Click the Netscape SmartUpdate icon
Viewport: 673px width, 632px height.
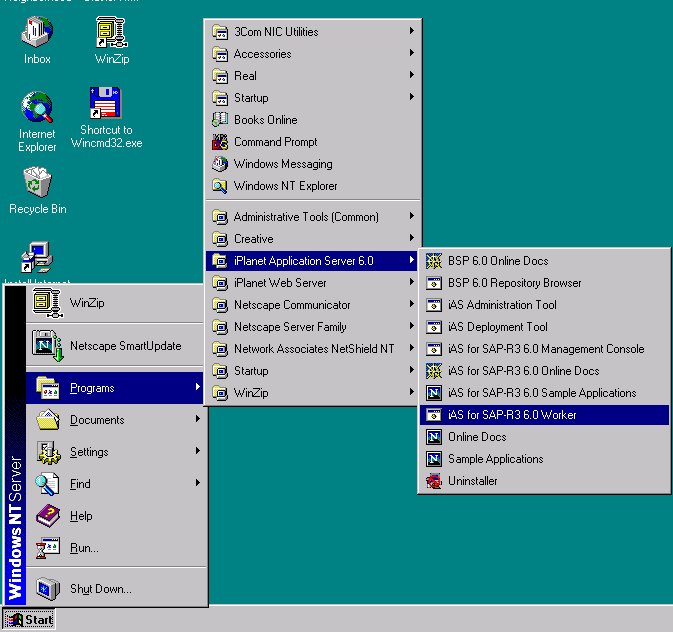click(47, 346)
